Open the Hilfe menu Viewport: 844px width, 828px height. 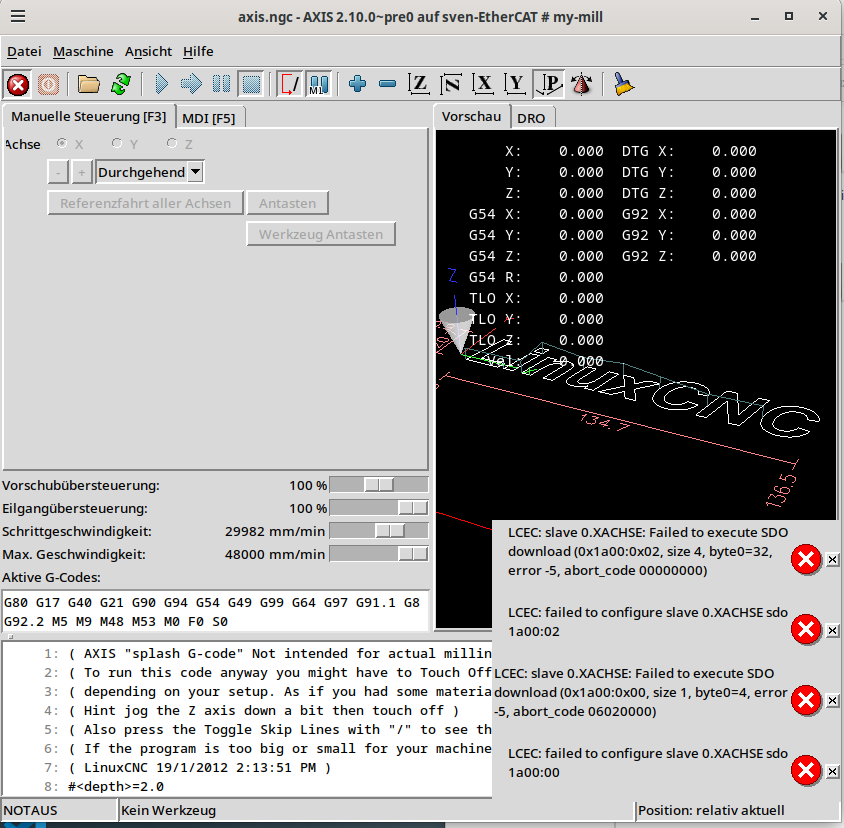(198, 52)
